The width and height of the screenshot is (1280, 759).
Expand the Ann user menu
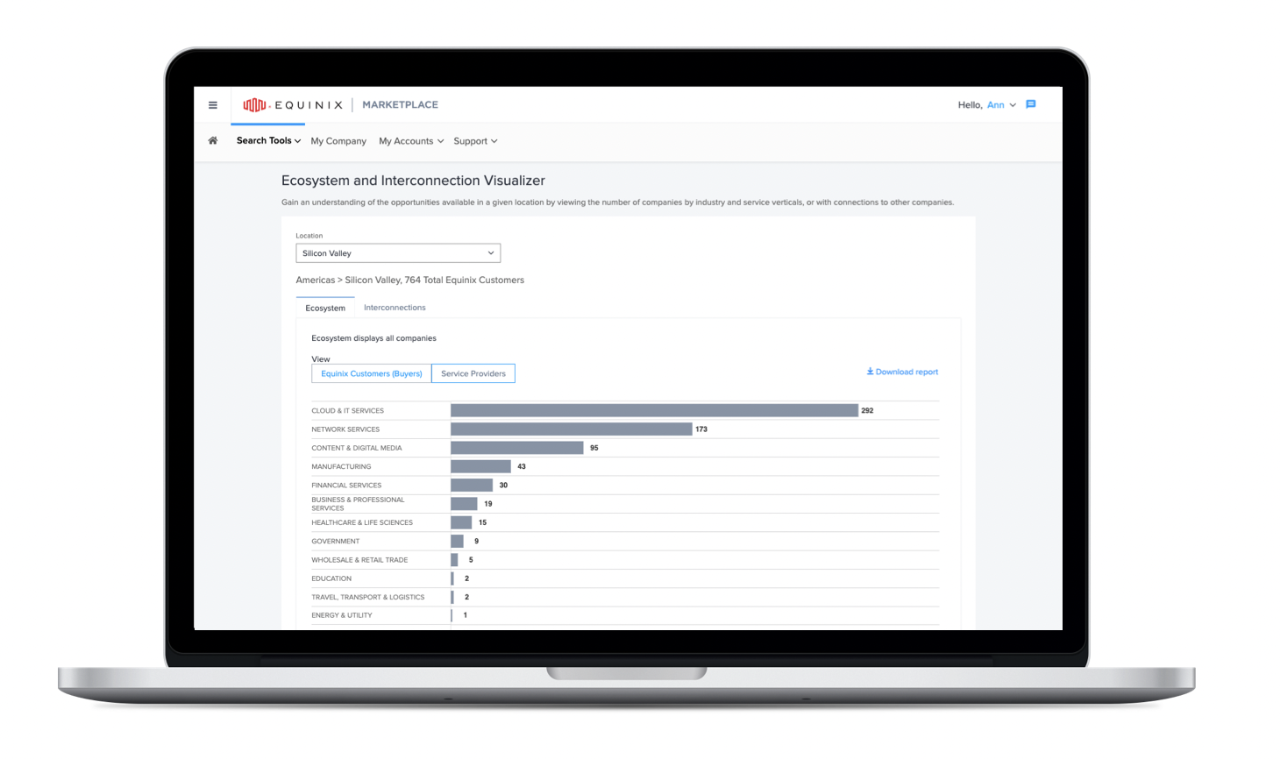click(1001, 105)
